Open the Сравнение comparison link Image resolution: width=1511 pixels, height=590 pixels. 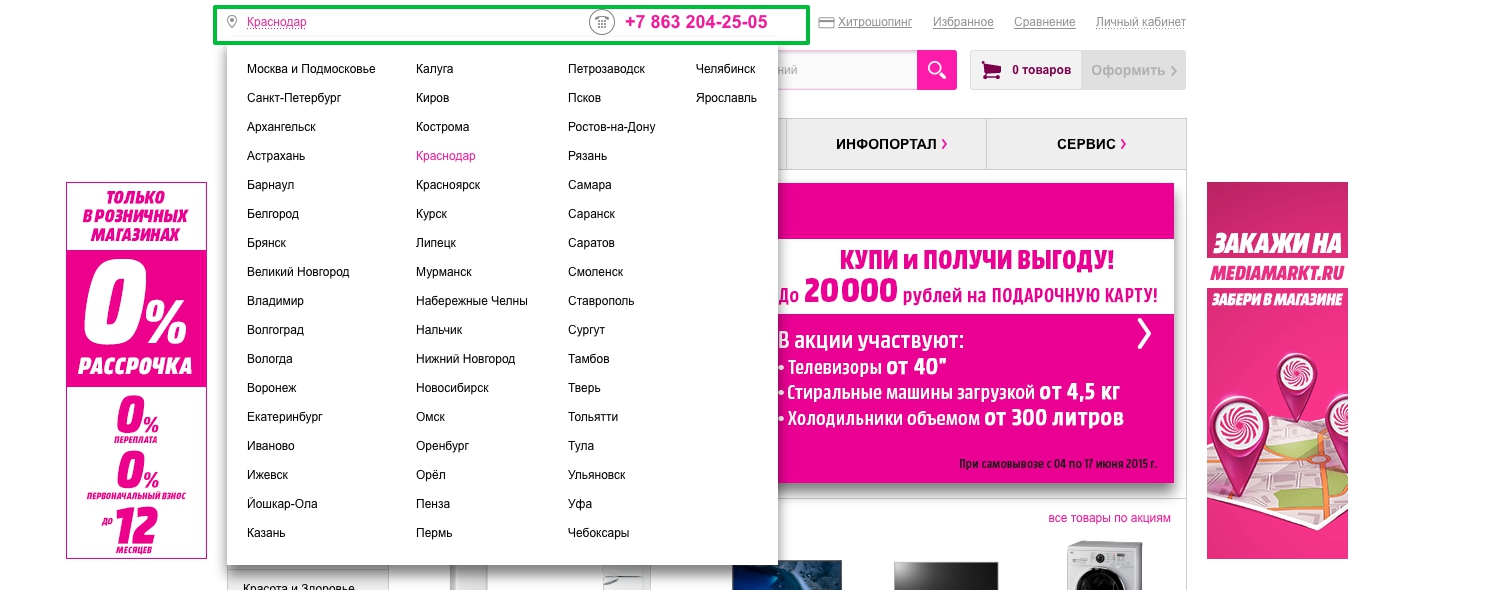tap(1044, 22)
